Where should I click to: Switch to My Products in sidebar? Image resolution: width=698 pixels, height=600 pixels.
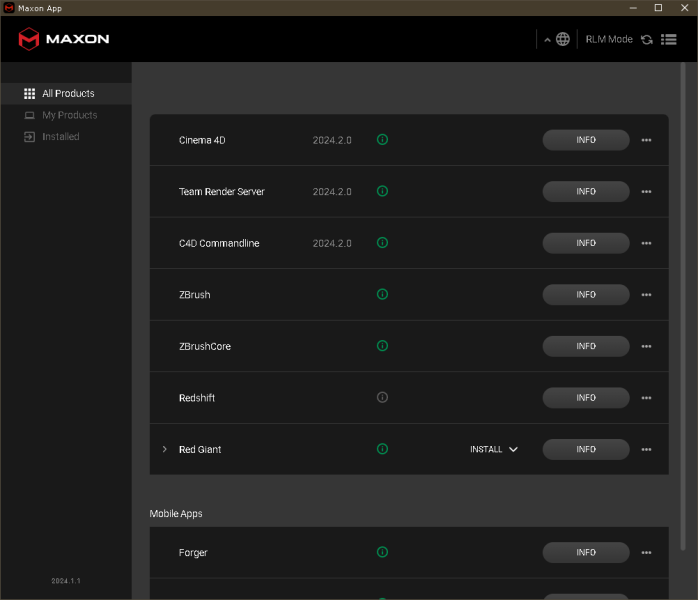[x=66, y=115]
